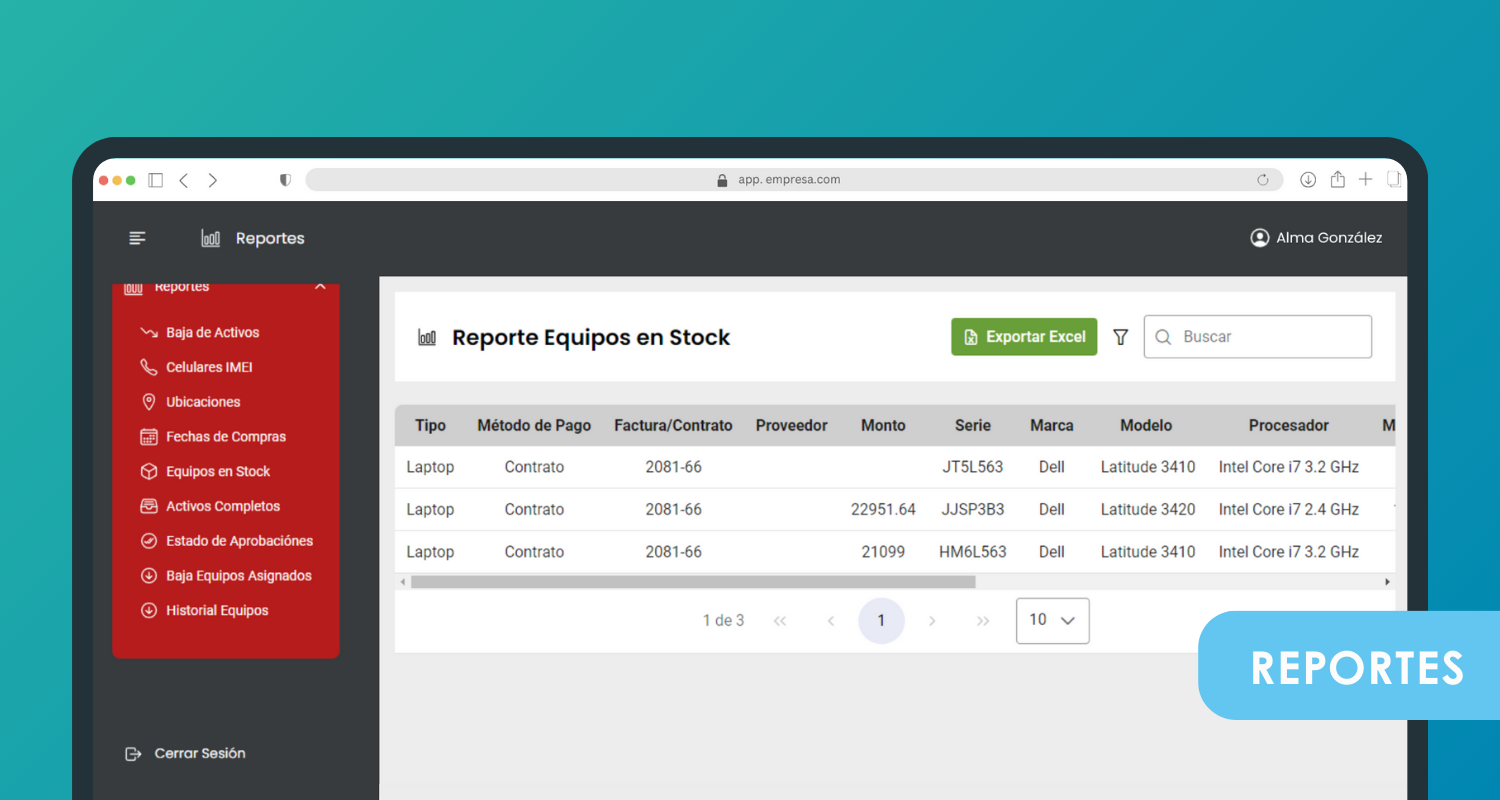Open Baja de Activos report
This screenshot has height=800, width=1500.
pyautogui.click(x=212, y=333)
